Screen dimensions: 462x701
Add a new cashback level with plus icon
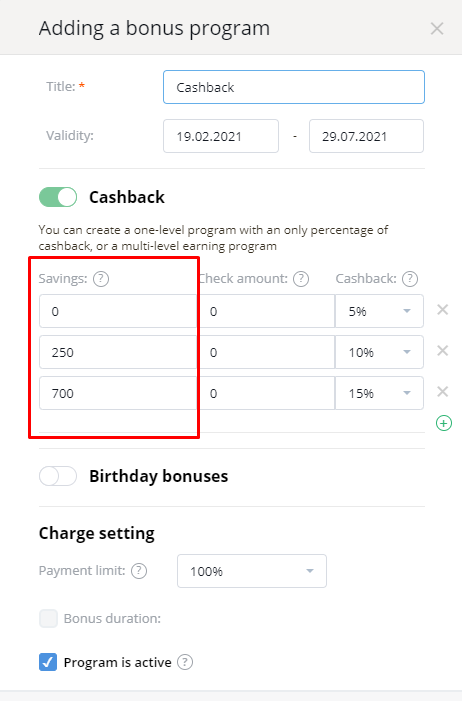[444, 423]
